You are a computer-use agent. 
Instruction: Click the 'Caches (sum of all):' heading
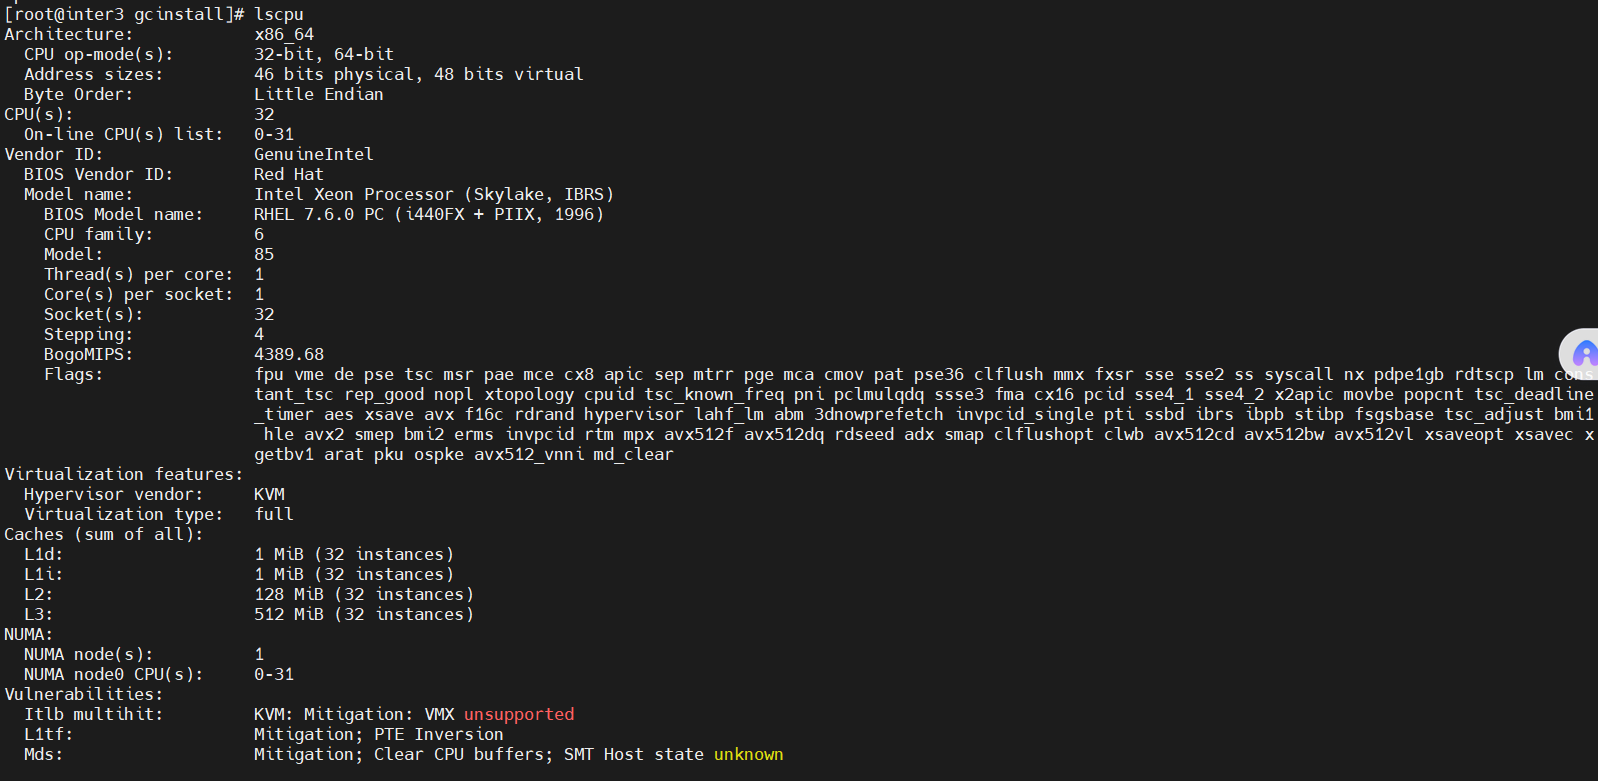pos(104,534)
